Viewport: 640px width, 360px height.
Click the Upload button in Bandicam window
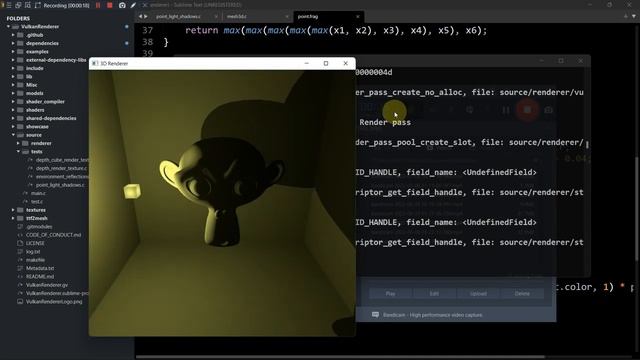pos(478,293)
